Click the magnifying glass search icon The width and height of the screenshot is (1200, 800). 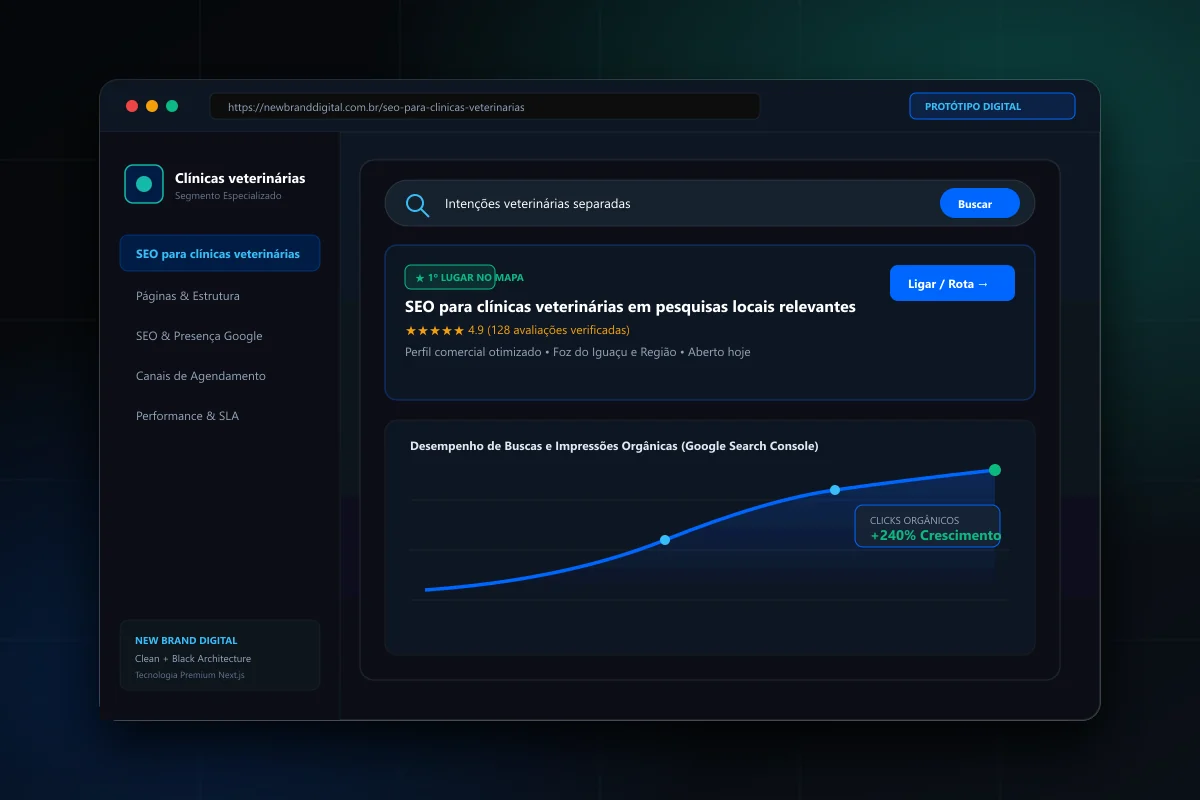click(x=417, y=205)
